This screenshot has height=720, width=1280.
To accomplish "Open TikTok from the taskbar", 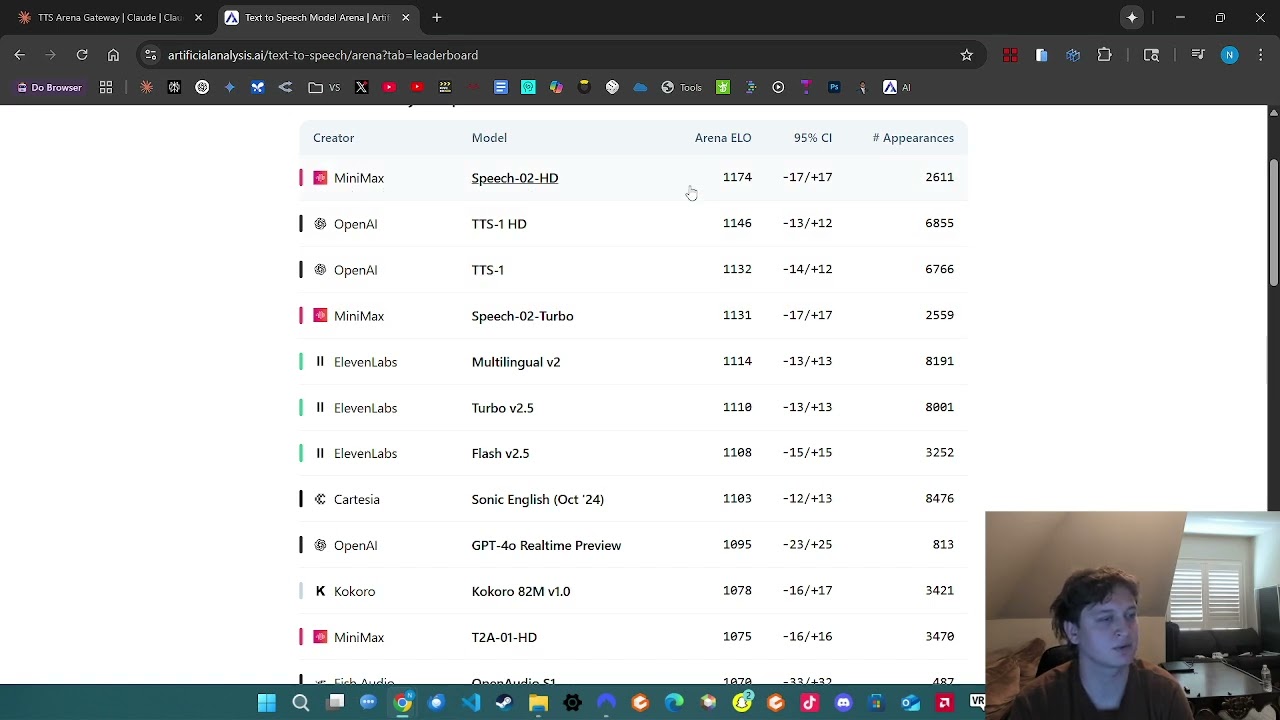I will pyautogui.click(x=809, y=703).
